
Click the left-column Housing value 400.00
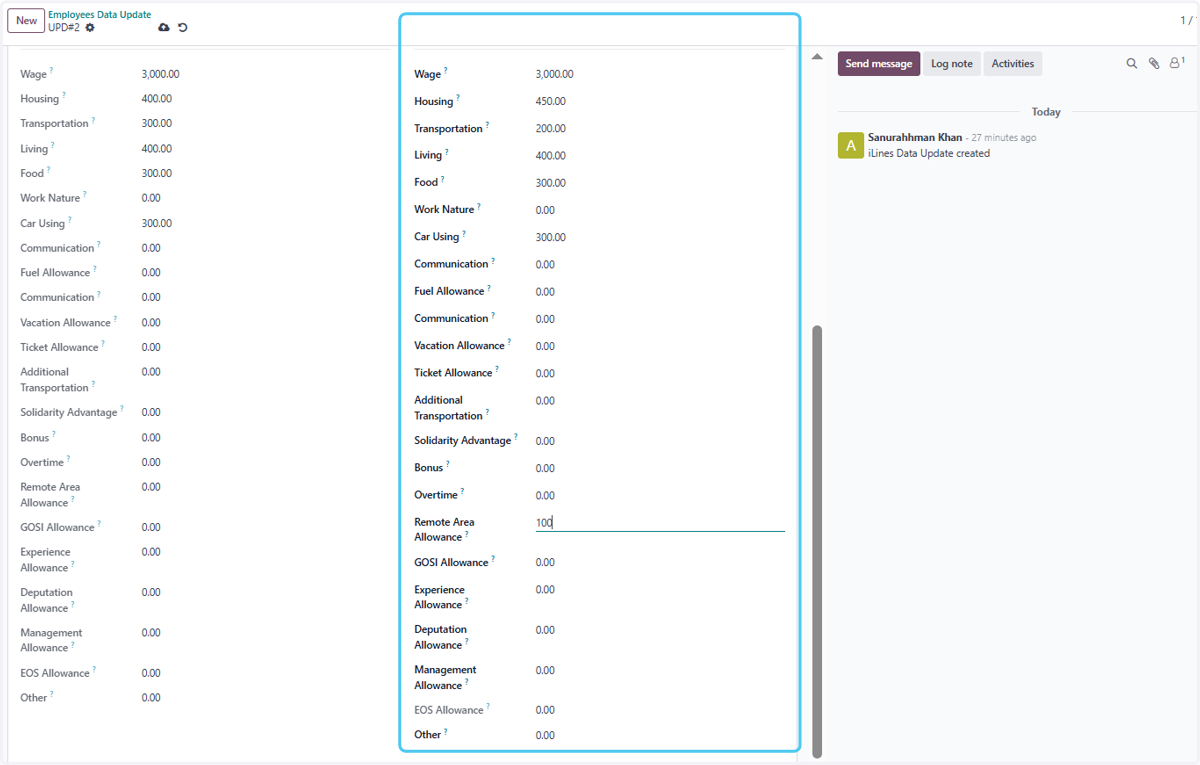(157, 98)
